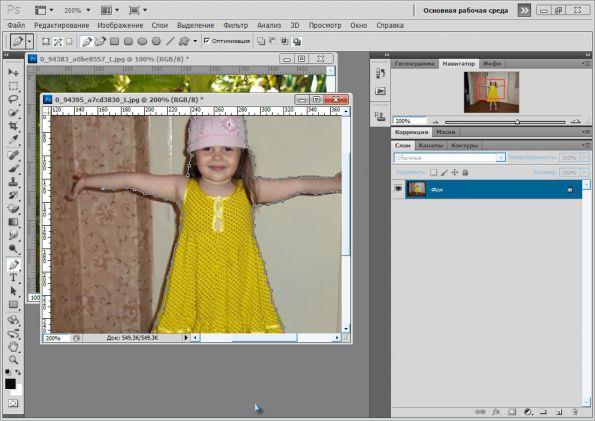595x421 pixels.
Task: Select the Pen tool in left toolbox
Action: pos(13,265)
